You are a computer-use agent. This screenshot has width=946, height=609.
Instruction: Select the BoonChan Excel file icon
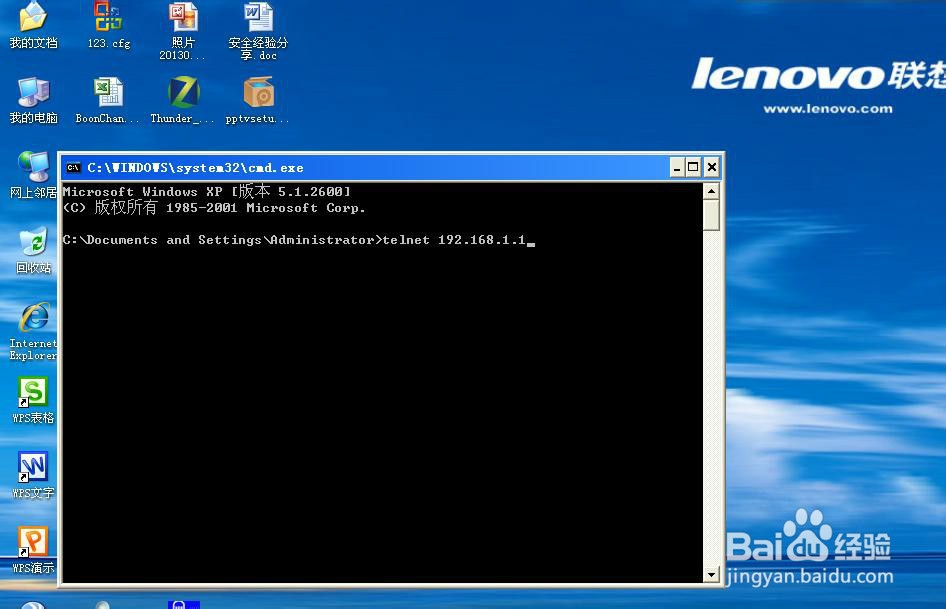[x=108, y=92]
